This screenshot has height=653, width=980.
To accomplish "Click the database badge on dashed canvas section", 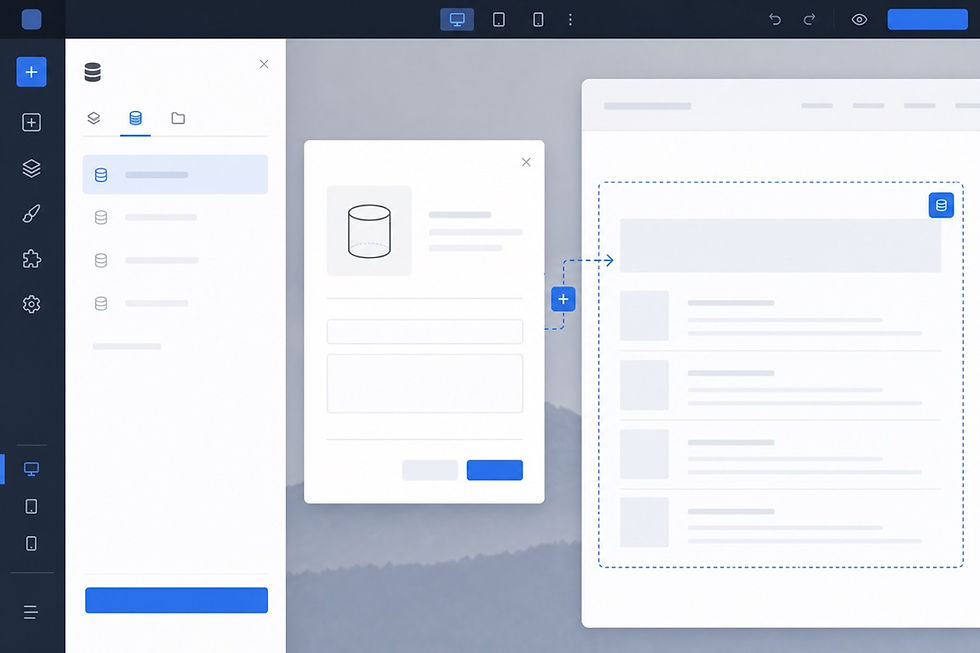I will click(941, 205).
